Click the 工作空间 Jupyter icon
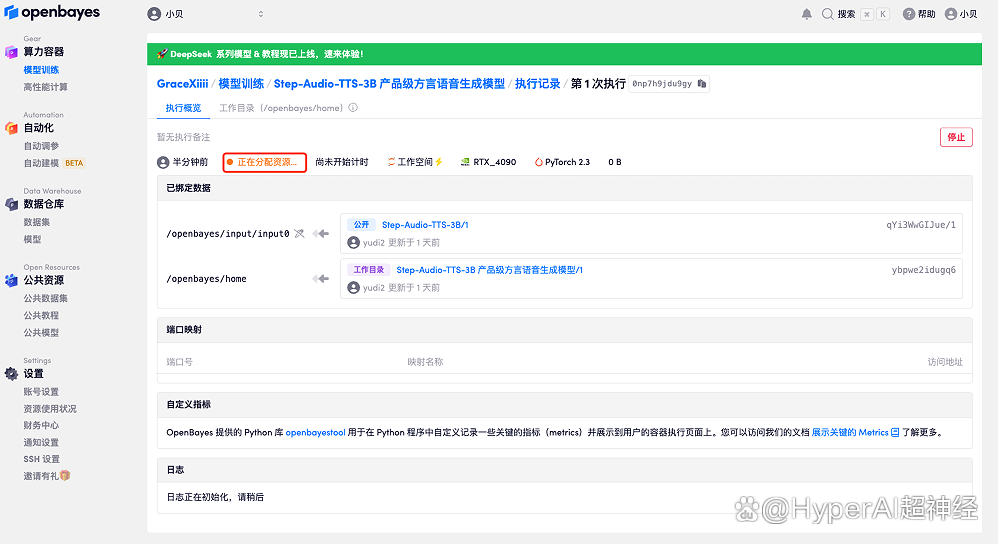Image resolution: width=998 pixels, height=544 pixels. click(x=391, y=162)
